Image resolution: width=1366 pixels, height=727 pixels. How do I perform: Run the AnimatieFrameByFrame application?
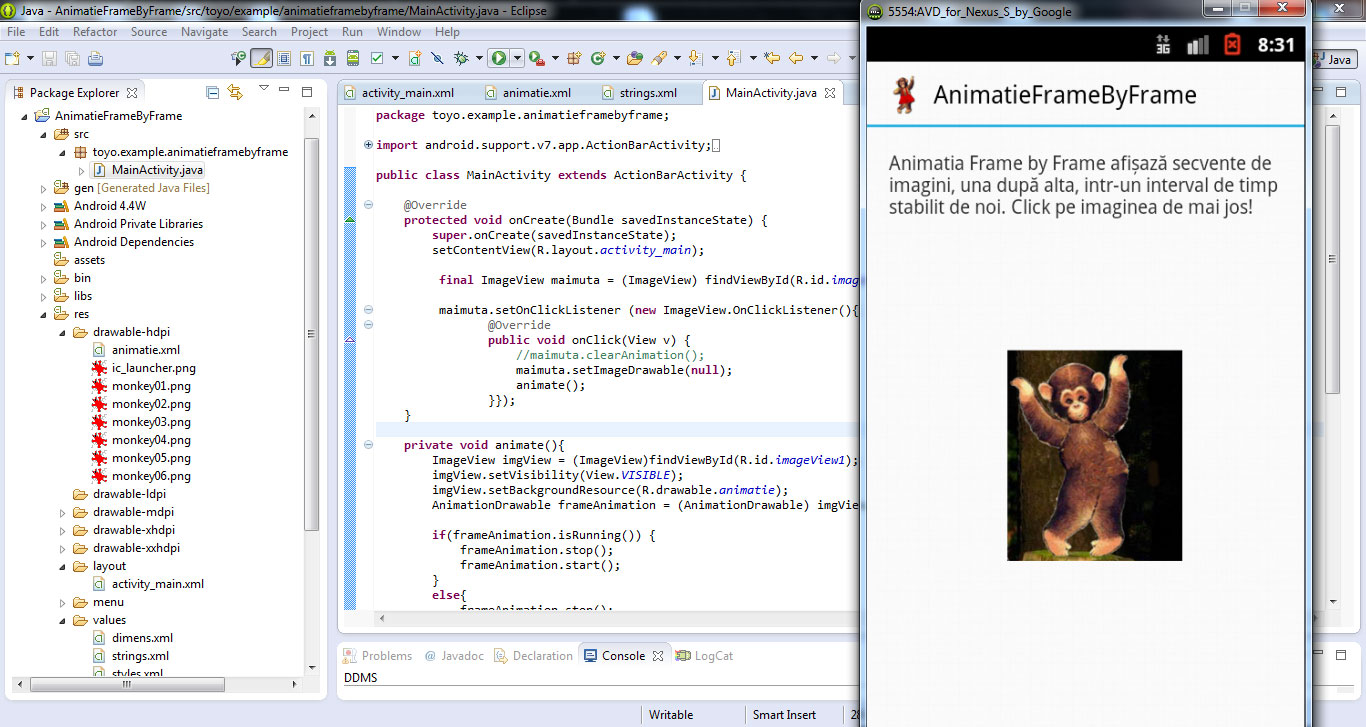(499, 59)
